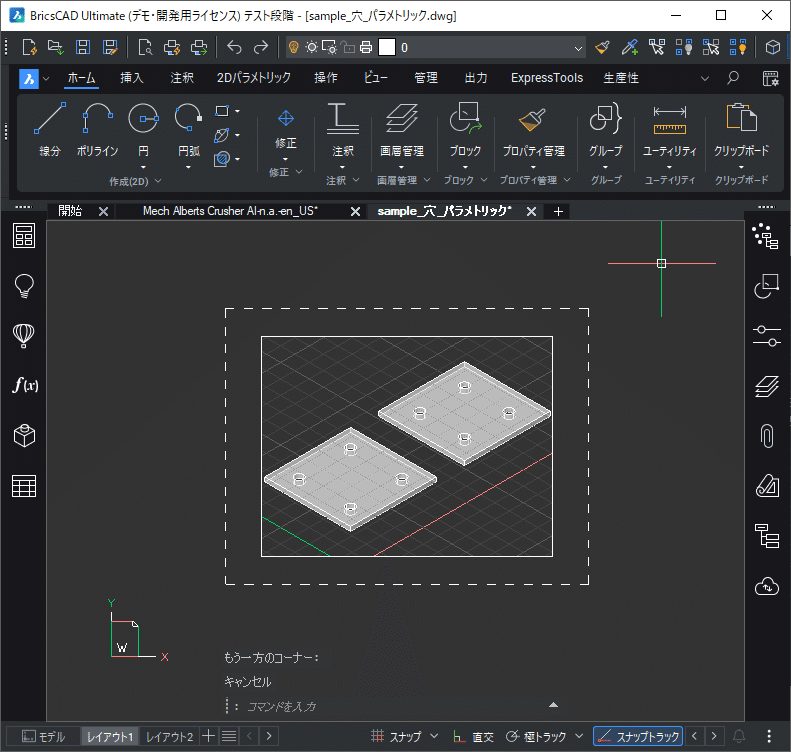
Task: Open the settings sliders panel icon
Action: (x=767, y=336)
